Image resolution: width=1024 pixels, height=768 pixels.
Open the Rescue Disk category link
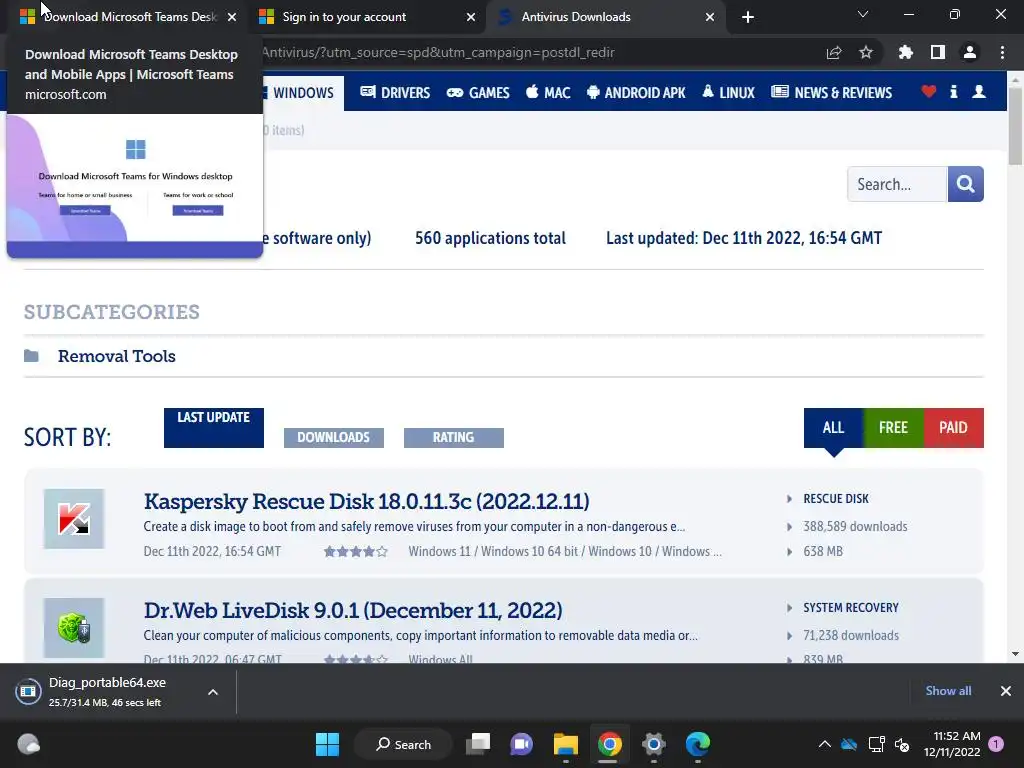click(x=836, y=499)
